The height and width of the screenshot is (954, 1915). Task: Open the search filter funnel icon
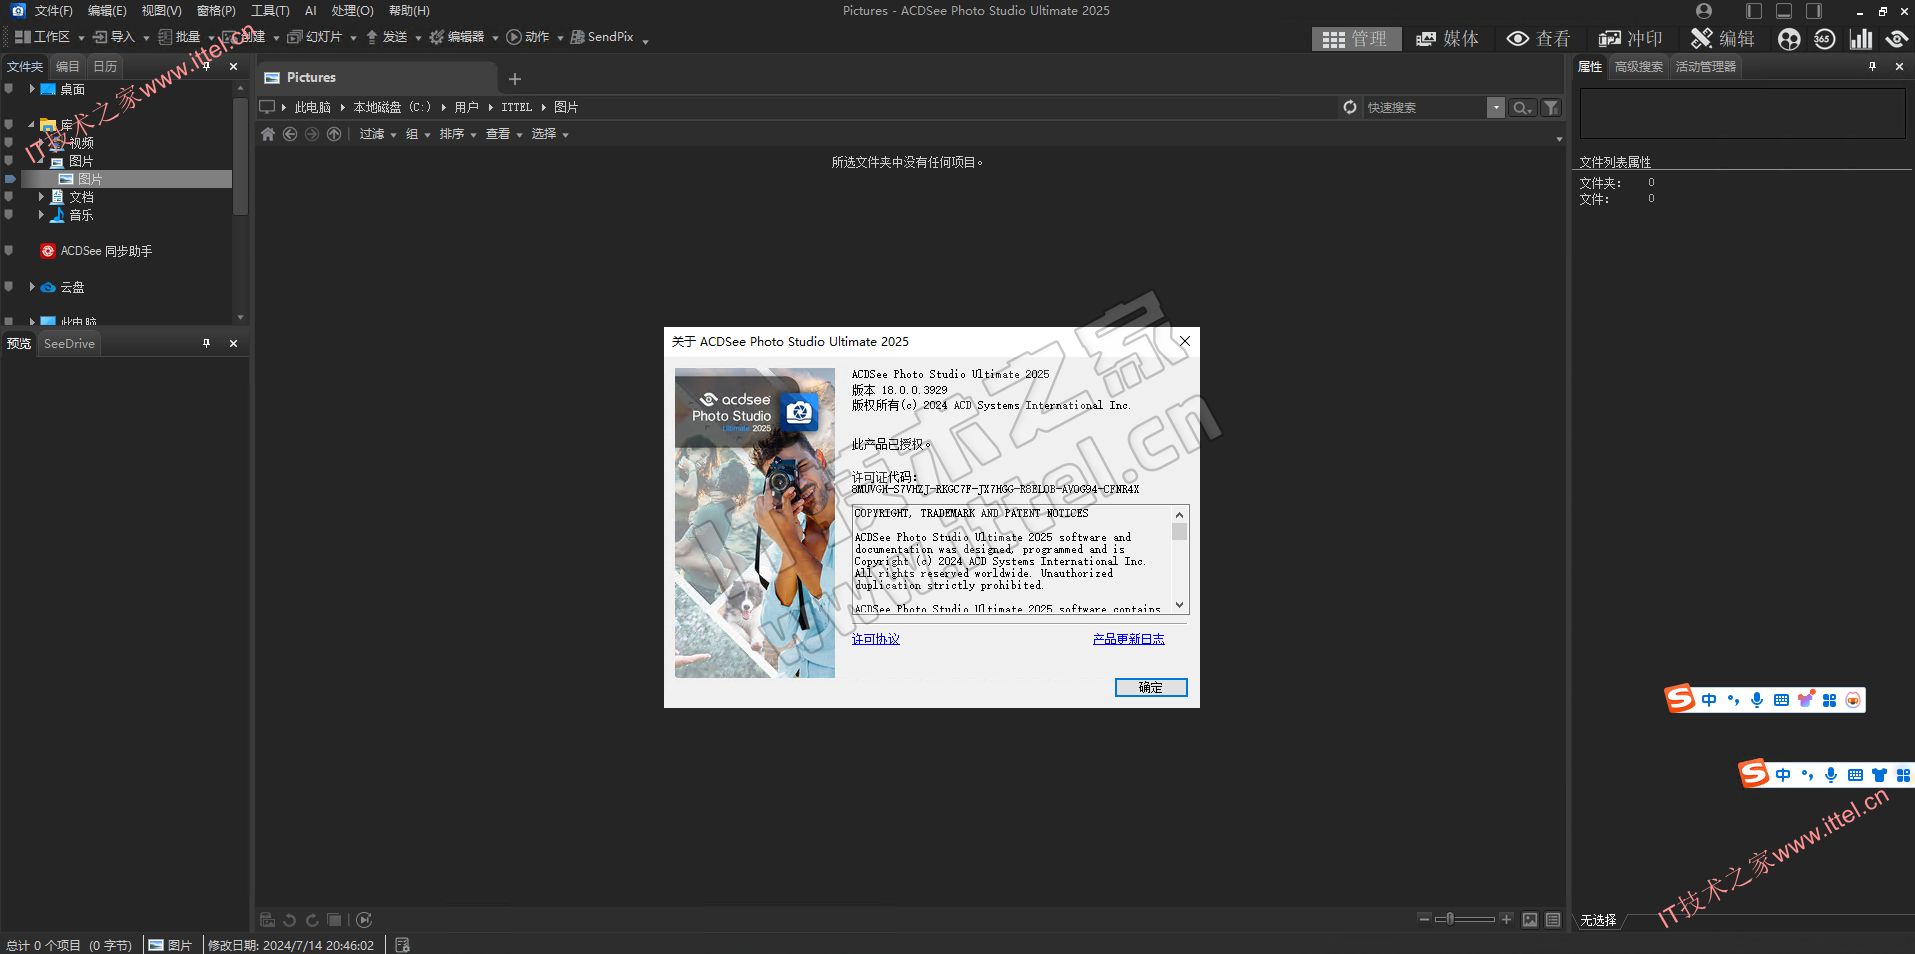point(1551,107)
